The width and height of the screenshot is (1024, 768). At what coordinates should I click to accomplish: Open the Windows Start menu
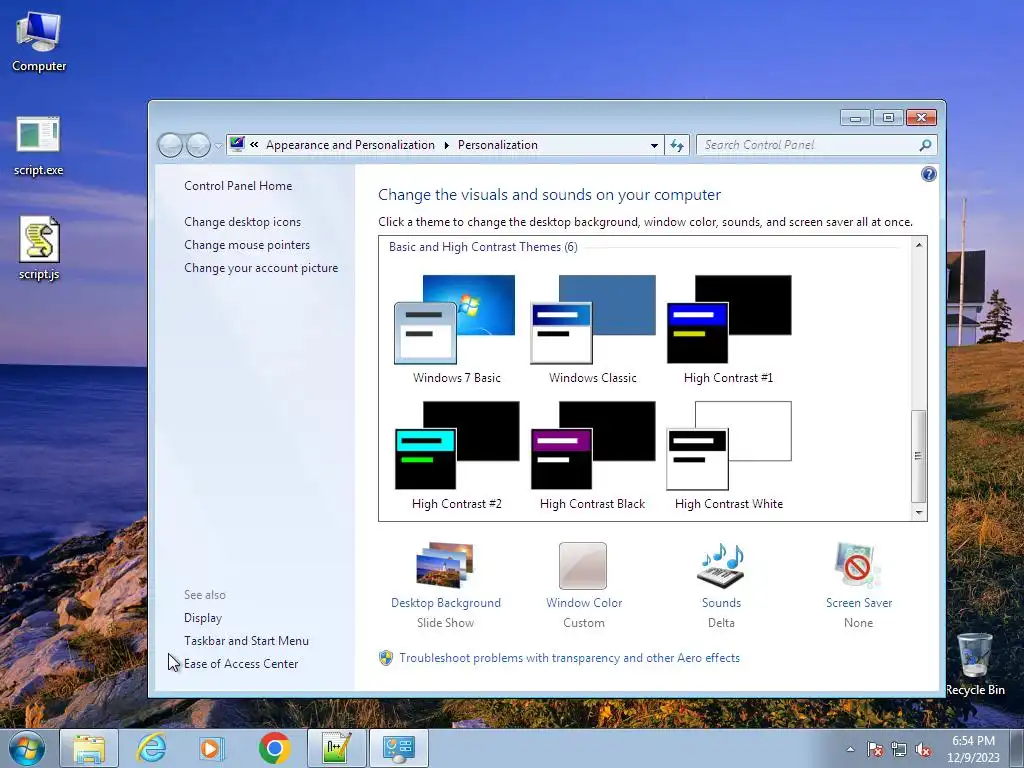[x=27, y=748]
